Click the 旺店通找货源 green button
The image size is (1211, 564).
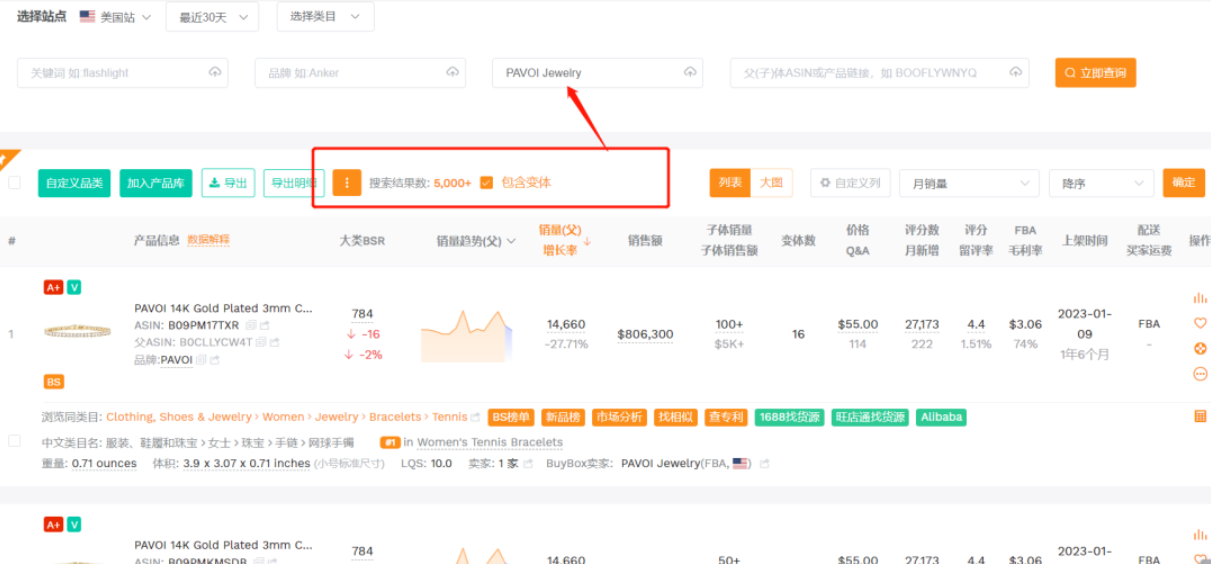click(870, 417)
